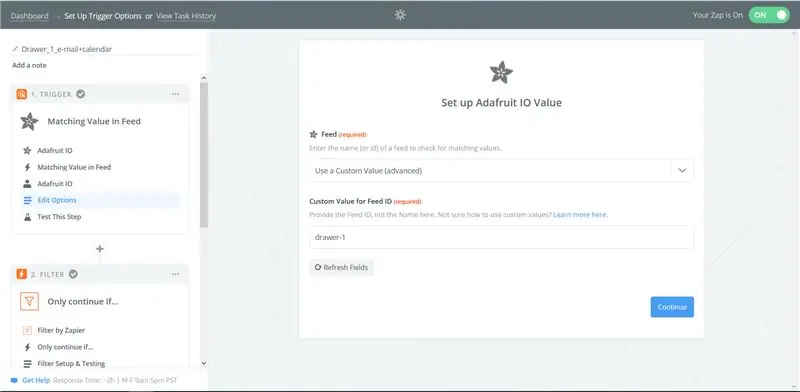Click the list icon next to Edit Options

[28, 200]
